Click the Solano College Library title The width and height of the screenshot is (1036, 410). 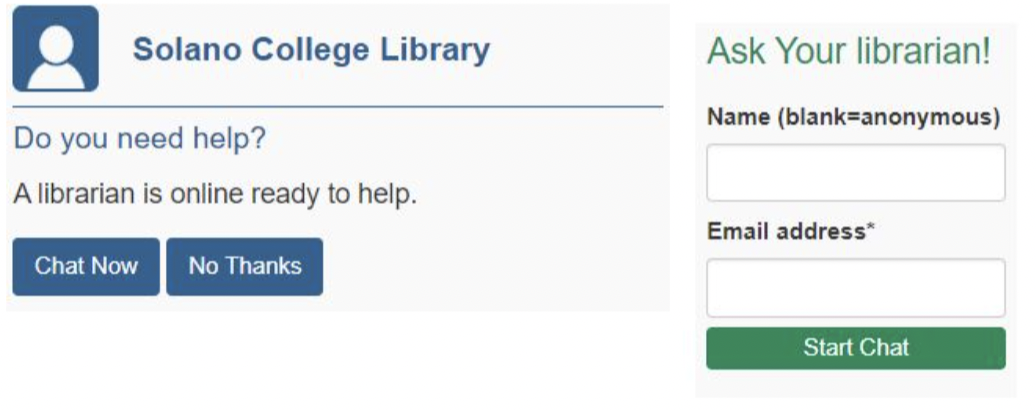311,49
